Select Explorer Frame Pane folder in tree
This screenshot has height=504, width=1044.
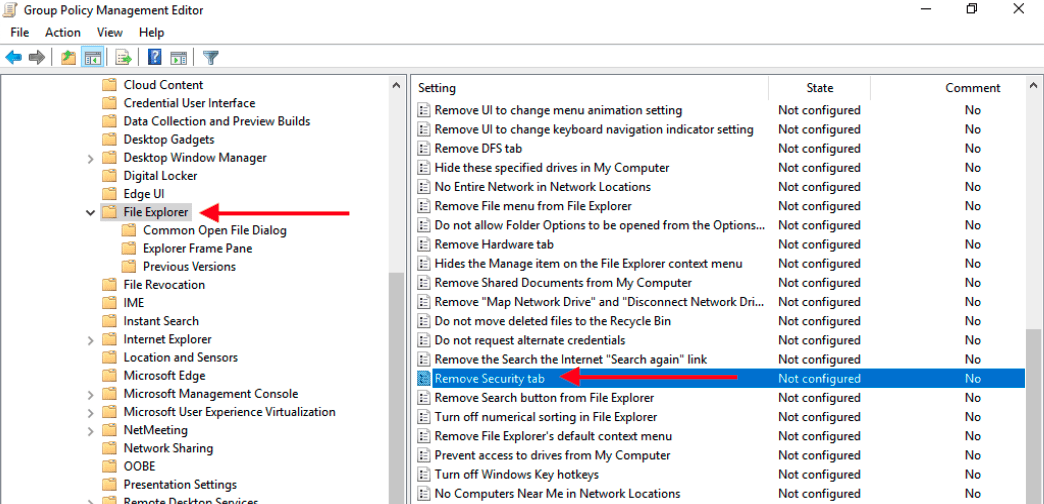[x=197, y=248]
